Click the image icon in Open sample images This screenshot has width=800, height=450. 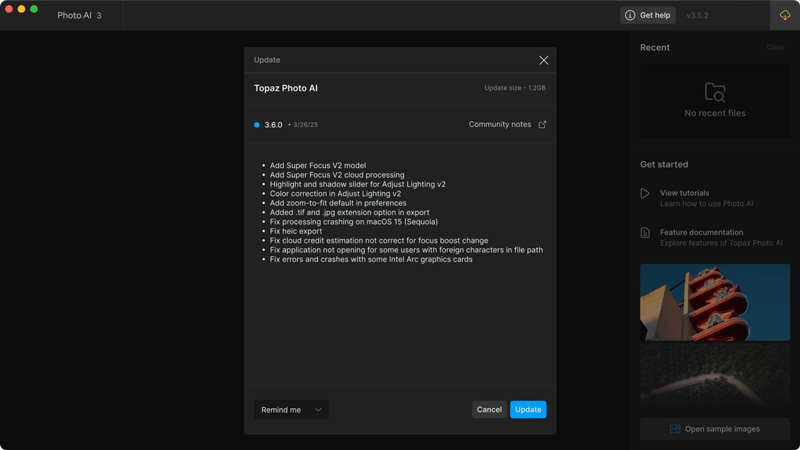point(675,429)
